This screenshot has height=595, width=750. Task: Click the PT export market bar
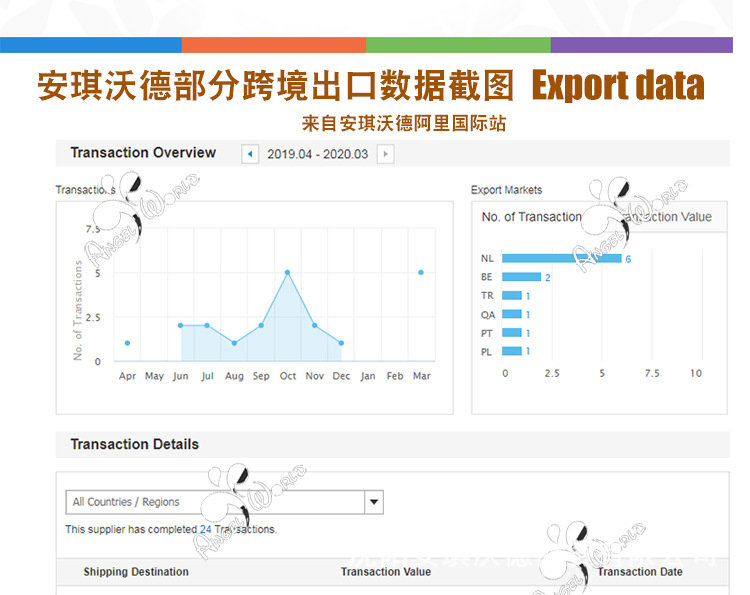tap(512, 332)
